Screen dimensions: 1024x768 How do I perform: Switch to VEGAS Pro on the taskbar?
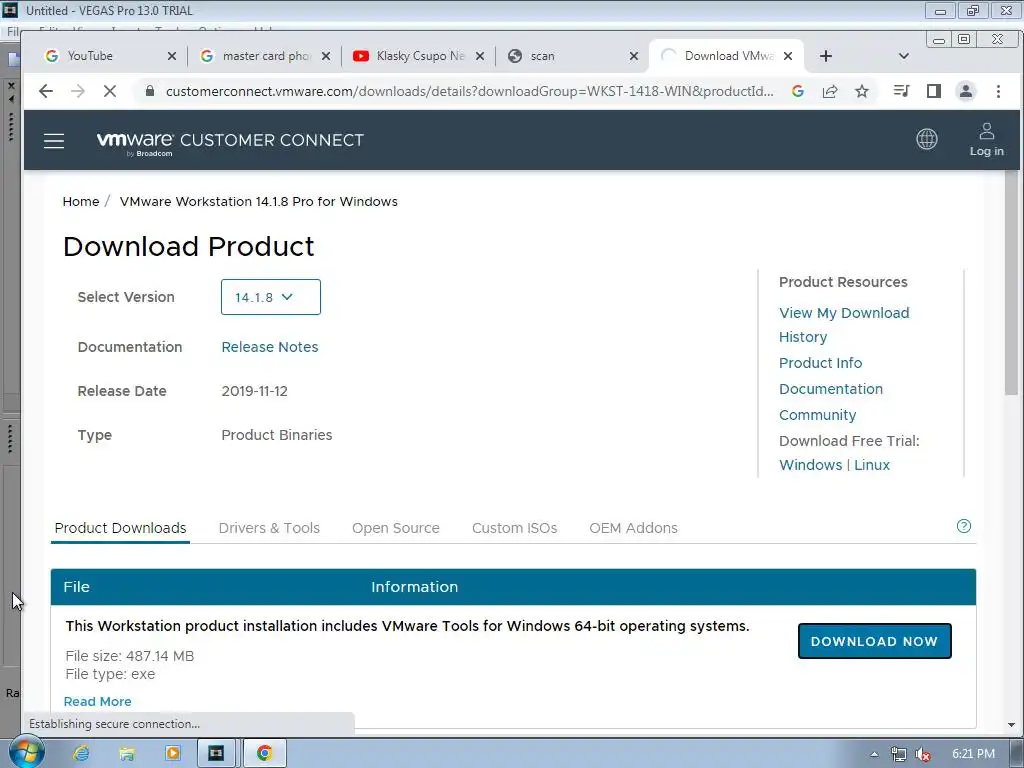coord(216,753)
